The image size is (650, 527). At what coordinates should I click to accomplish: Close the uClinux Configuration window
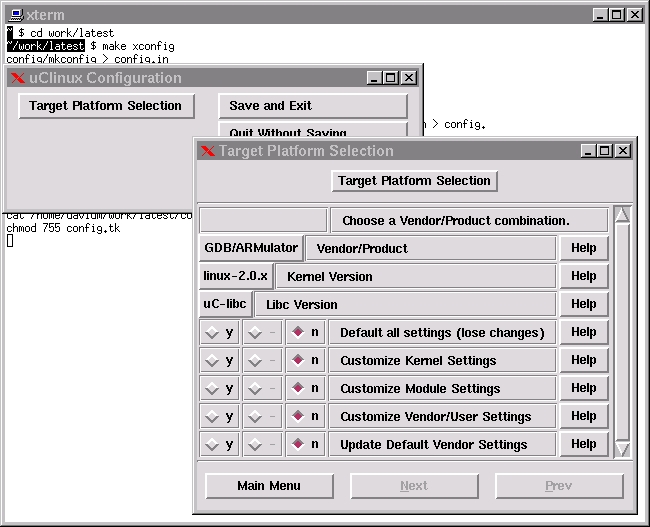pos(409,78)
